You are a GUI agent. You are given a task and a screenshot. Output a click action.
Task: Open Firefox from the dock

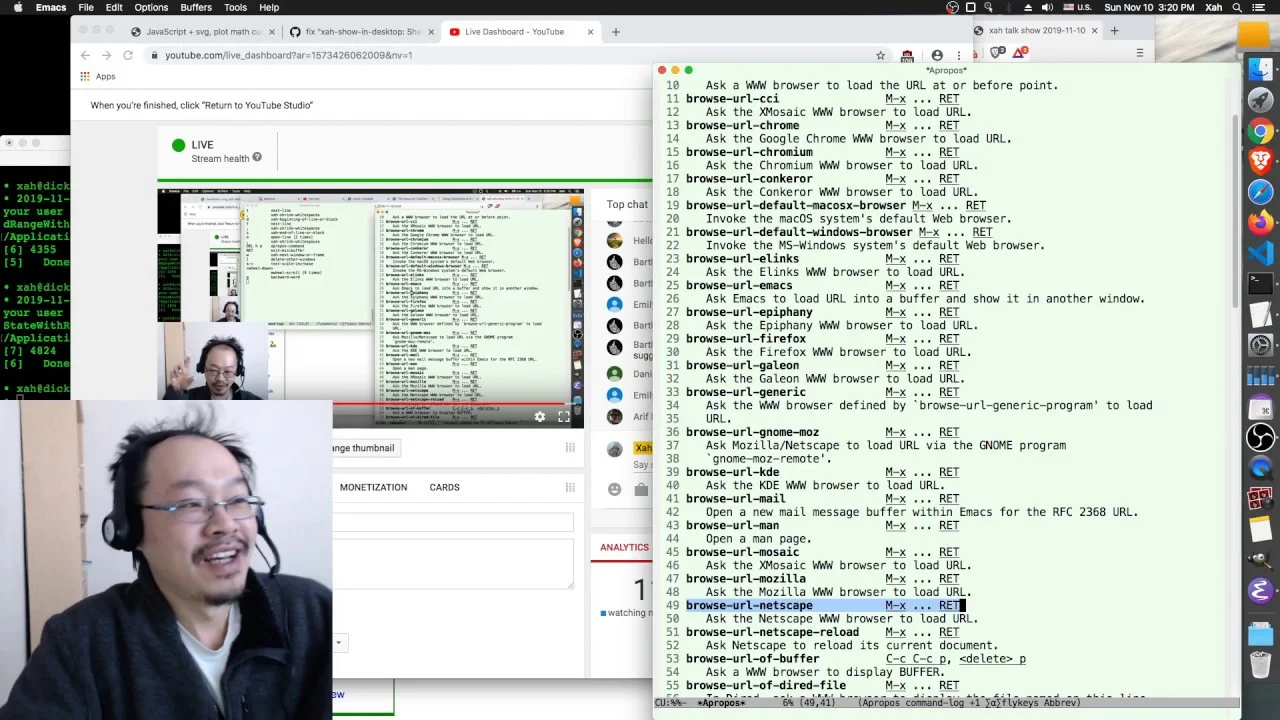[x=1261, y=222]
